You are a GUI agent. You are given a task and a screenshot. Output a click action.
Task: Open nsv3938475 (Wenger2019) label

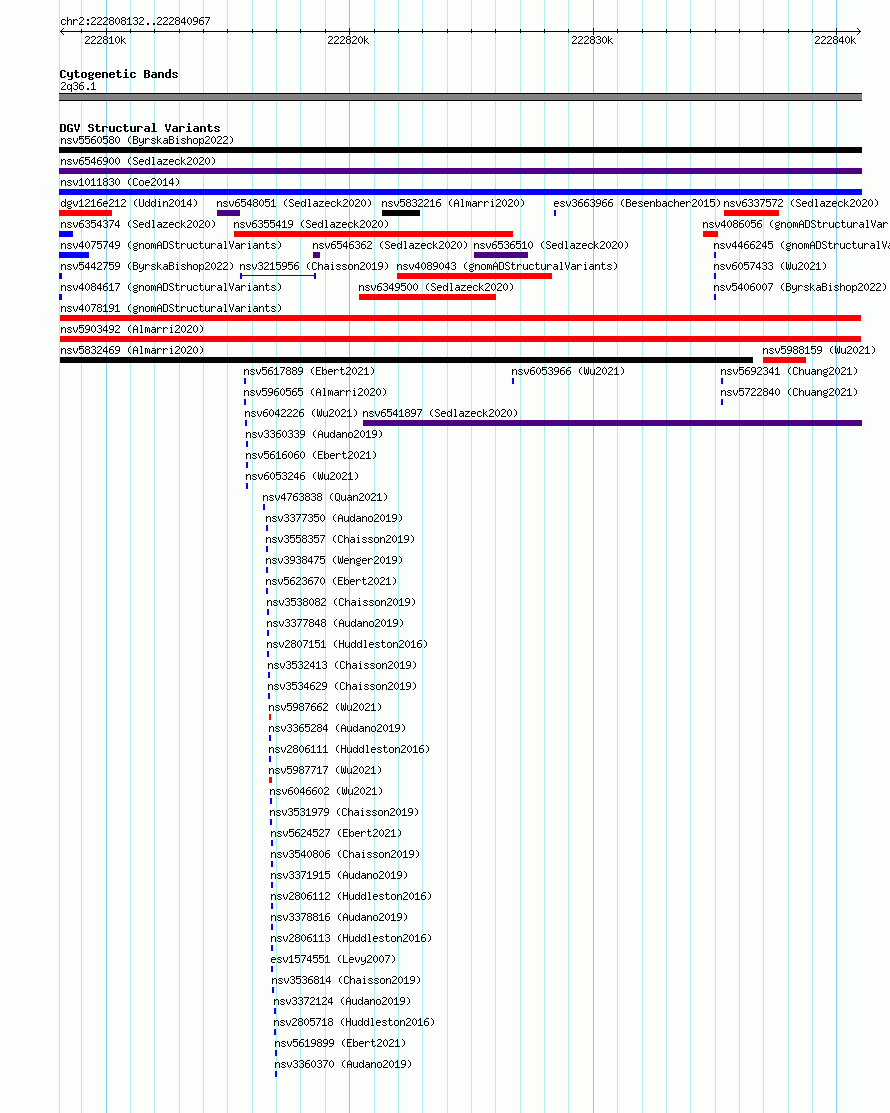334,560
